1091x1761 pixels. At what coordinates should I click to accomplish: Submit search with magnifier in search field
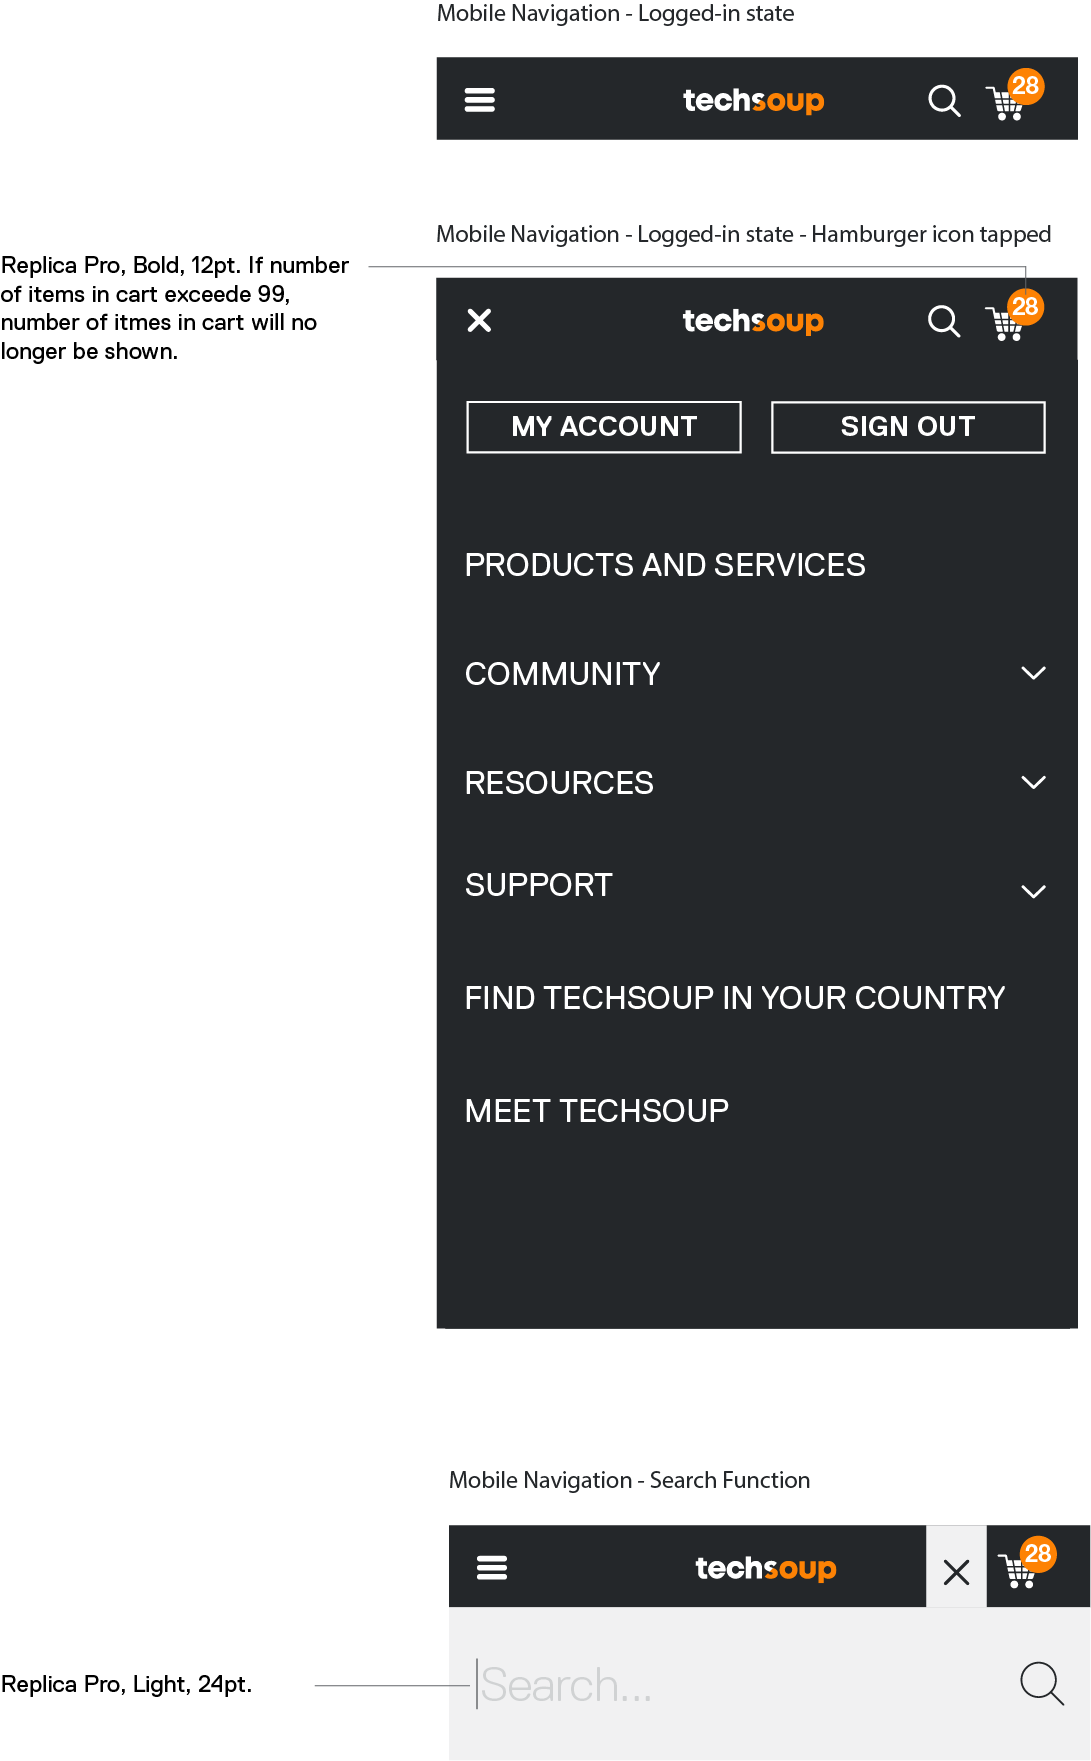click(1041, 1683)
